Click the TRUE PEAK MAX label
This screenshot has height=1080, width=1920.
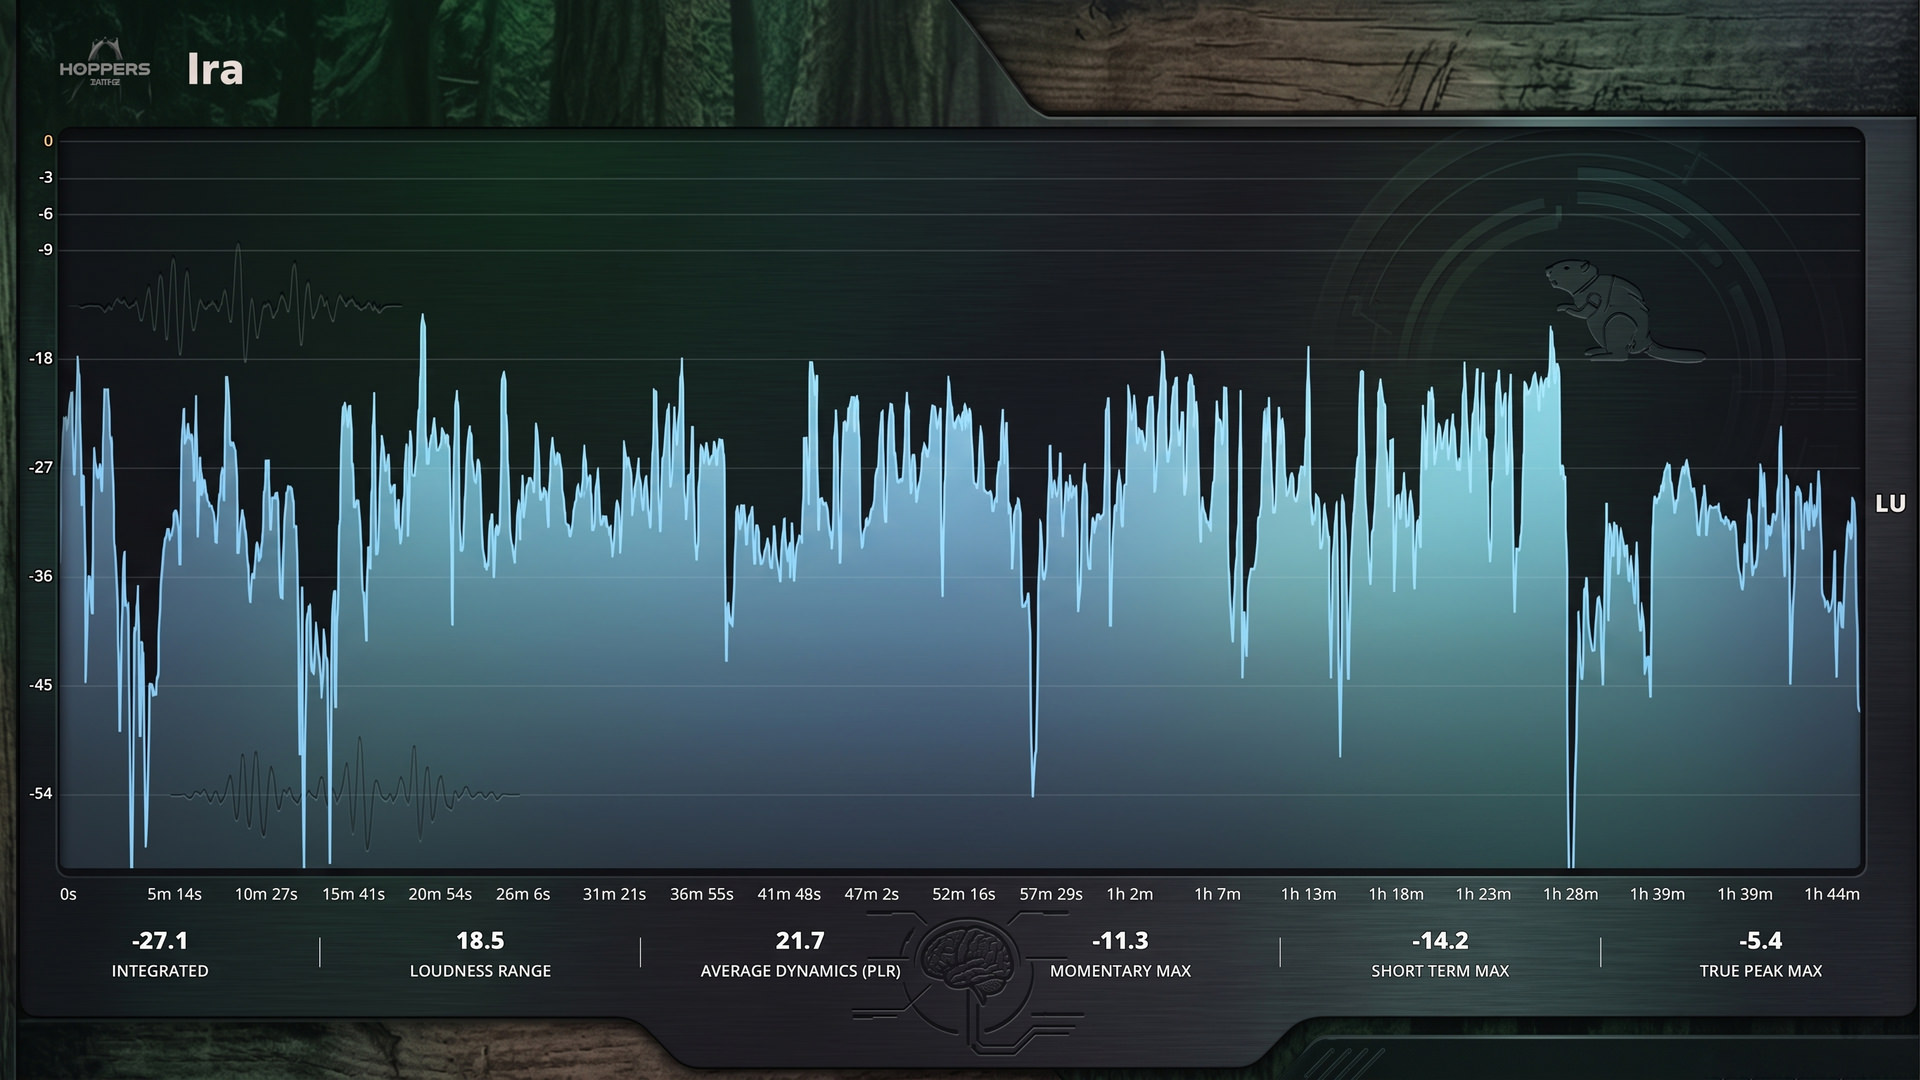coord(1761,971)
